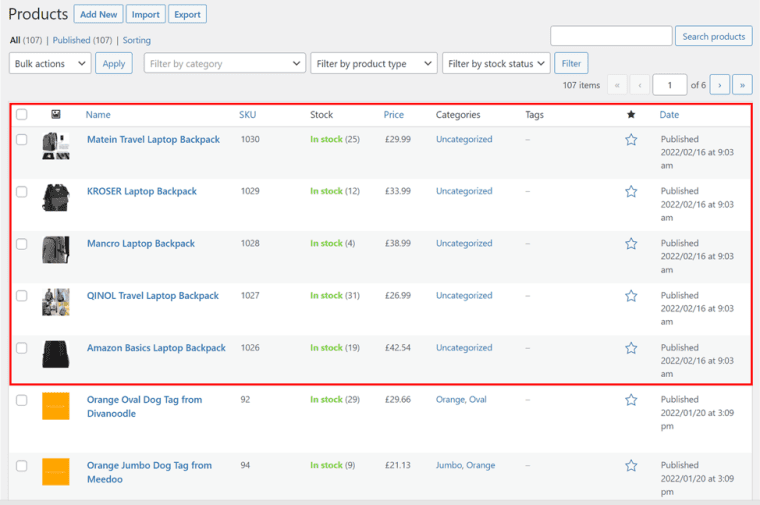Select all products with header checkbox

click(x=21, y=114)
